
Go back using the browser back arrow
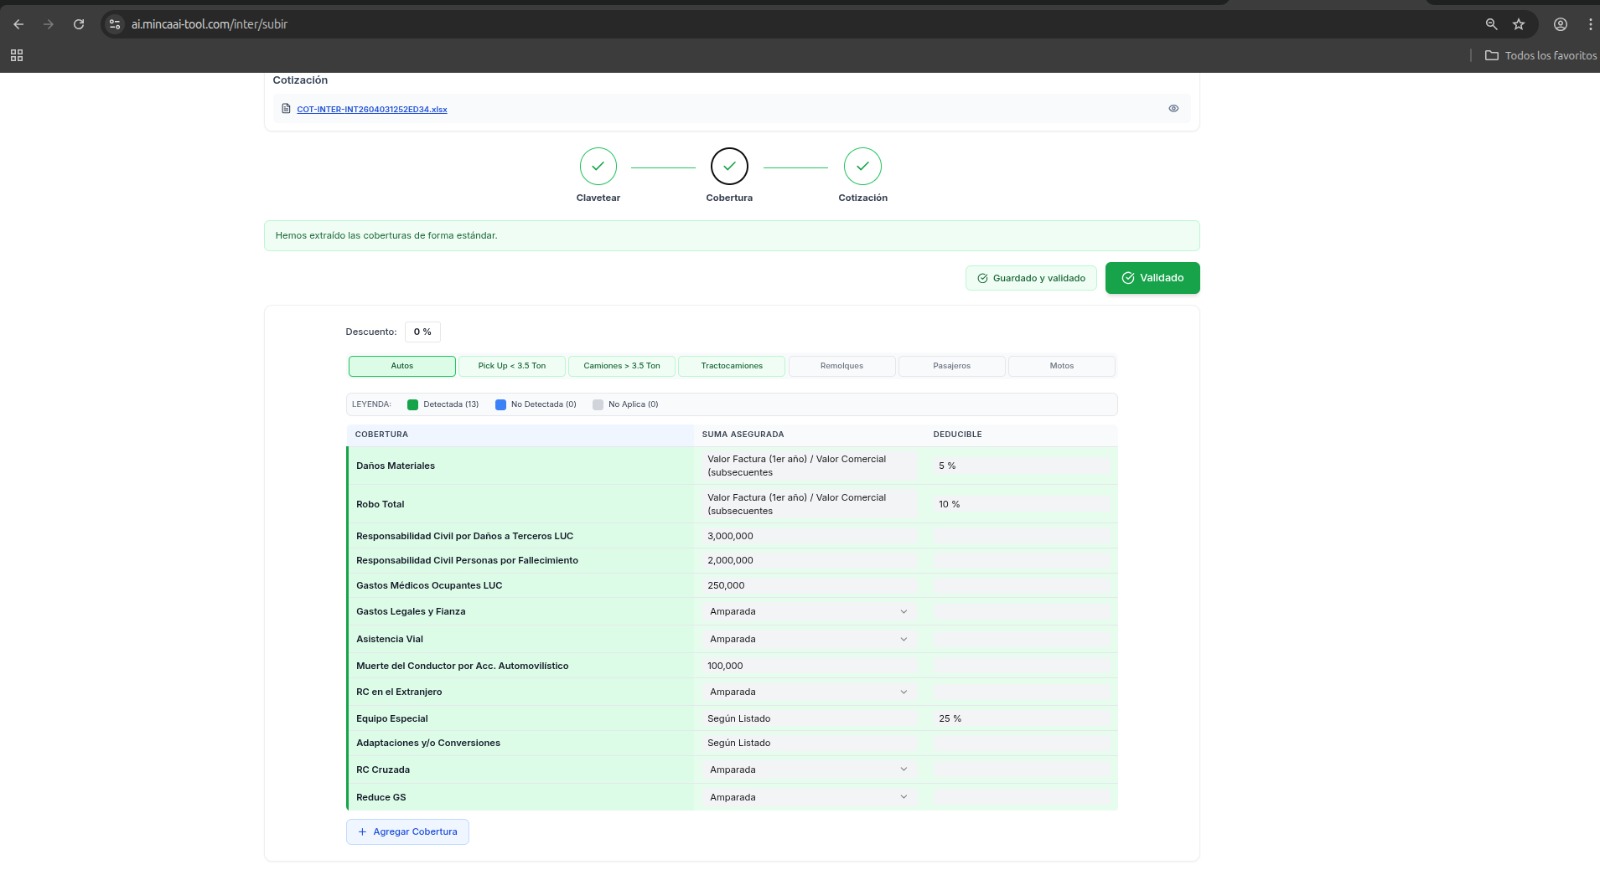18,24
